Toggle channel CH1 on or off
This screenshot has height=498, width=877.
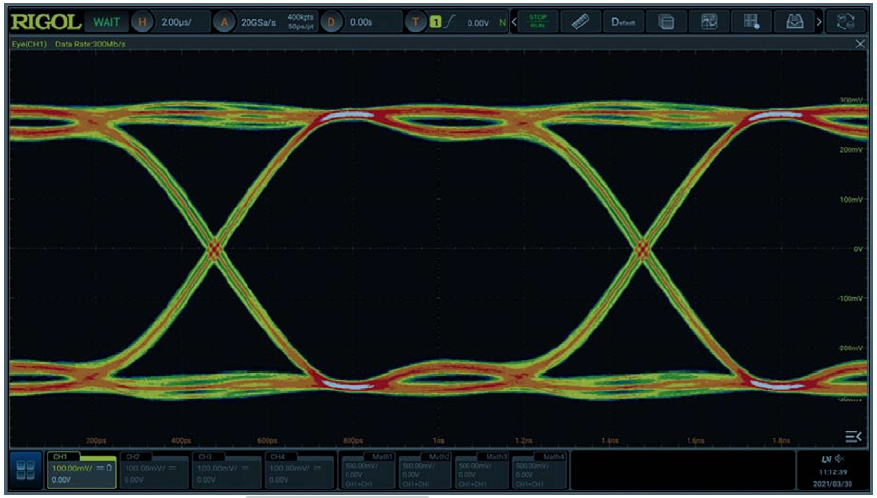tap(75, 468)
